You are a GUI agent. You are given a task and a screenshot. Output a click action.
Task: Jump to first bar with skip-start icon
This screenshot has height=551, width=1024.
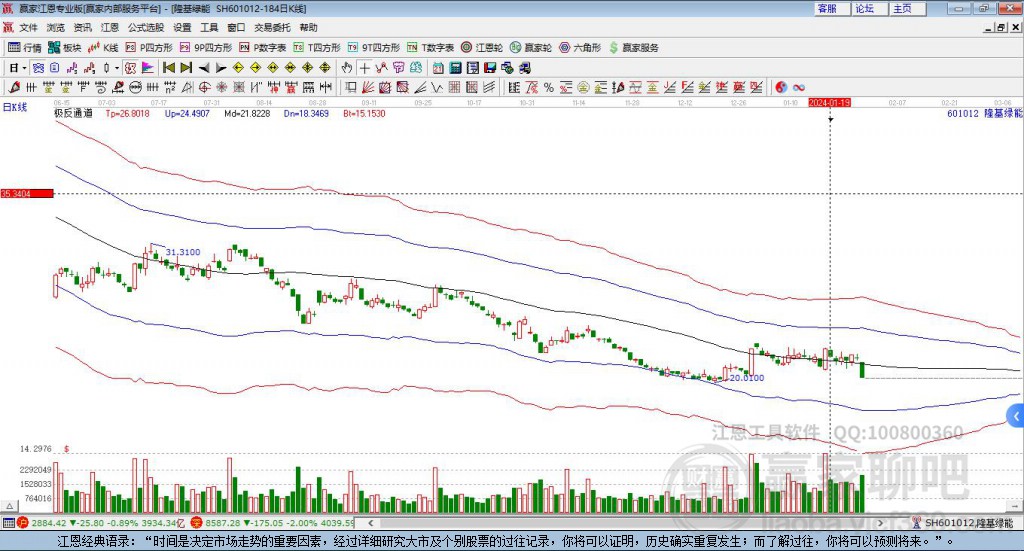point(168,68)
